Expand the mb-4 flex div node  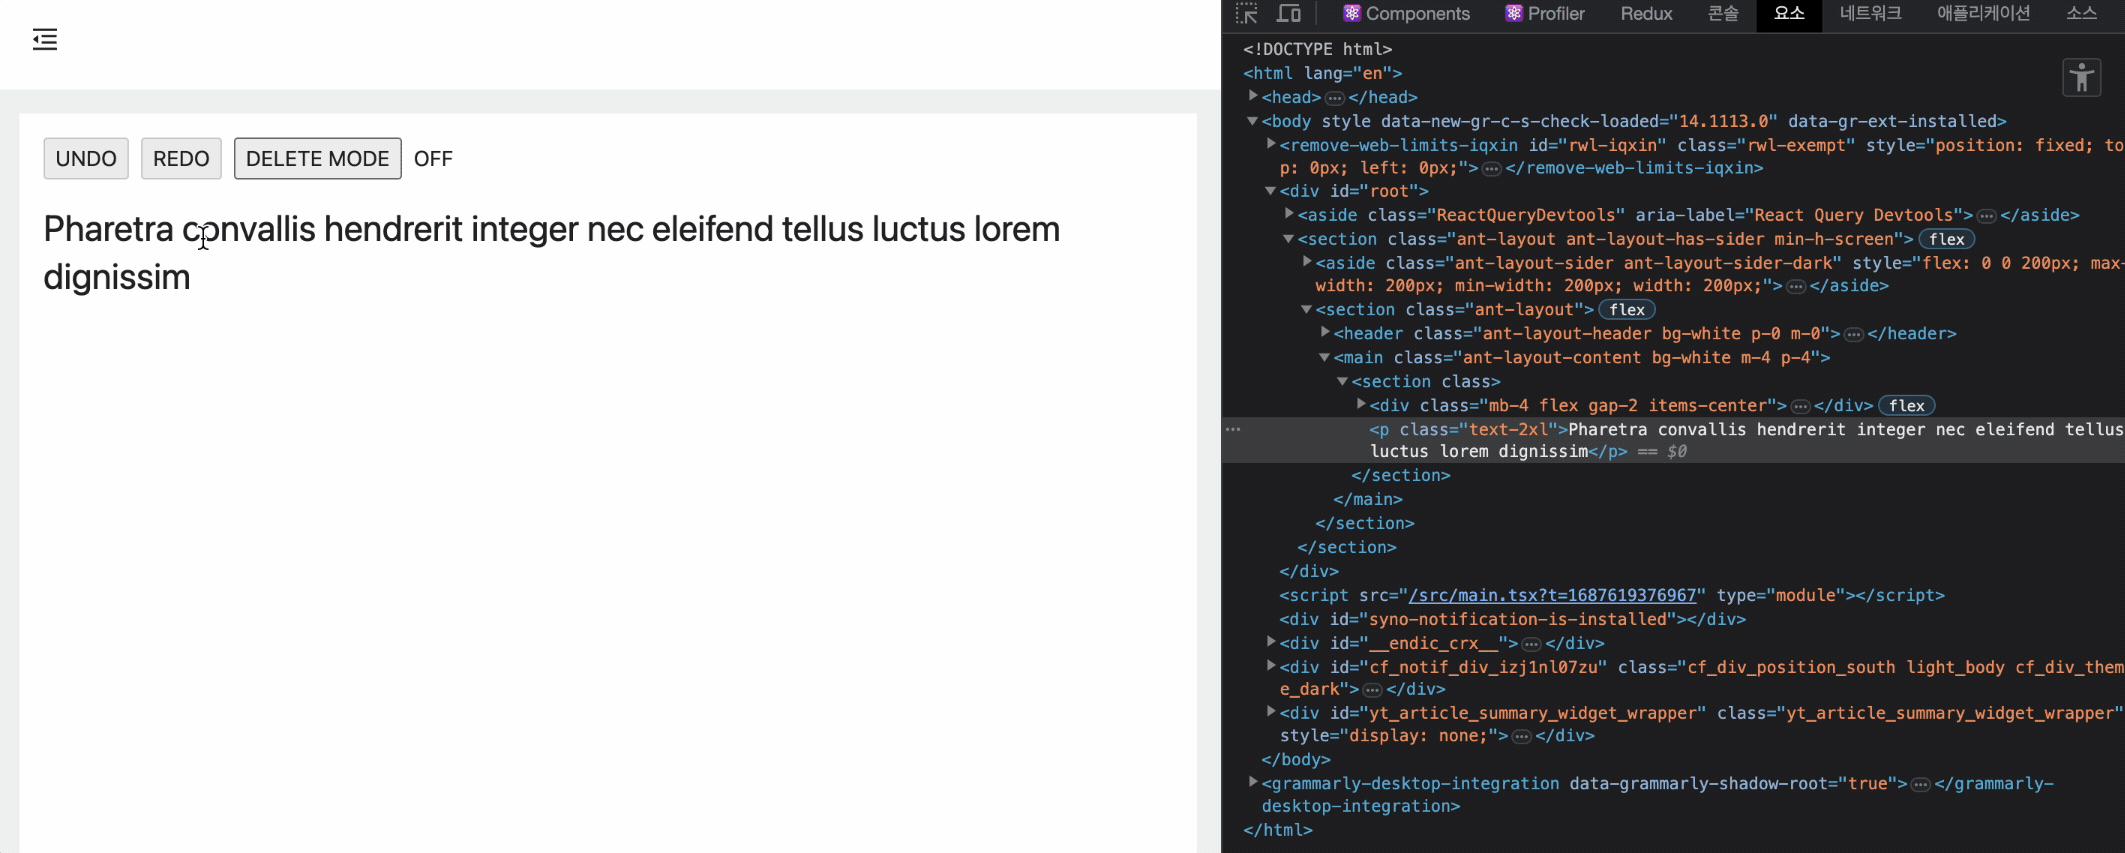(x=1361, y=404)
